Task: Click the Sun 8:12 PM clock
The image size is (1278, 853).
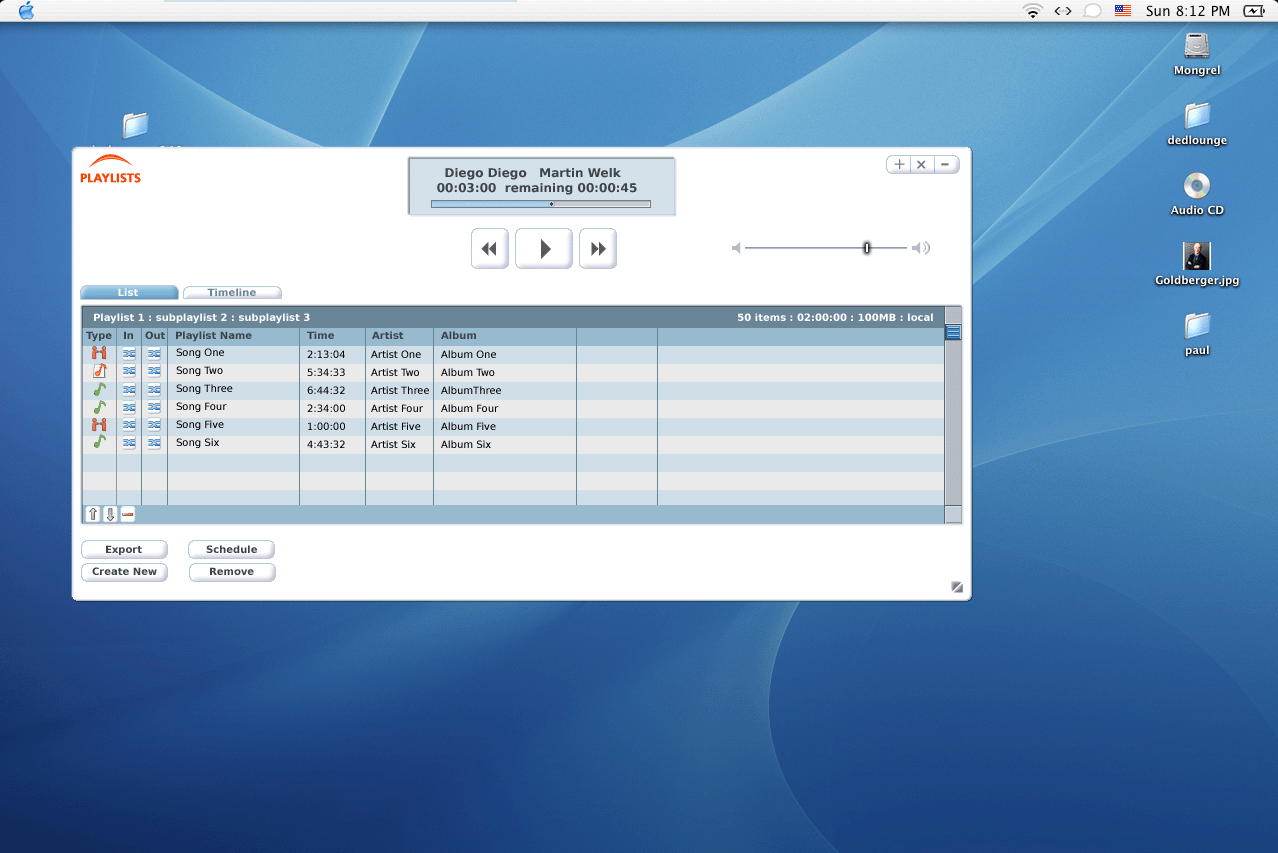Action: [x=1188, y=11]
